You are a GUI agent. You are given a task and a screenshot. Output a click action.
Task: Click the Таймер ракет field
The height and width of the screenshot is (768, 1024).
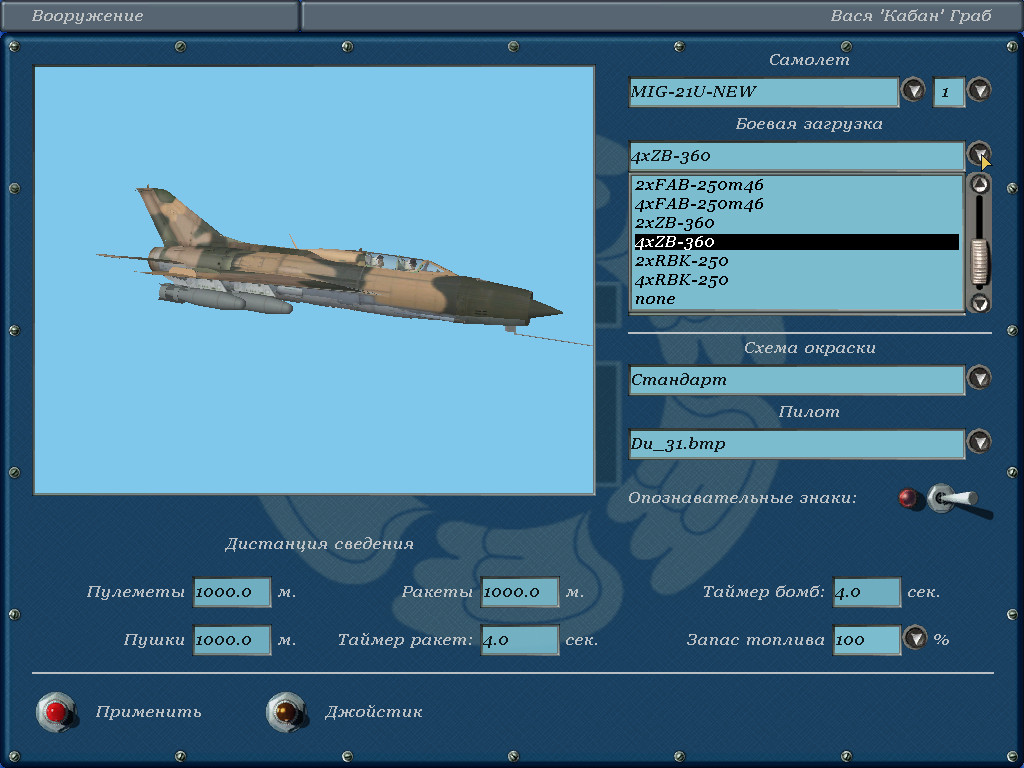tap(520, 640)
